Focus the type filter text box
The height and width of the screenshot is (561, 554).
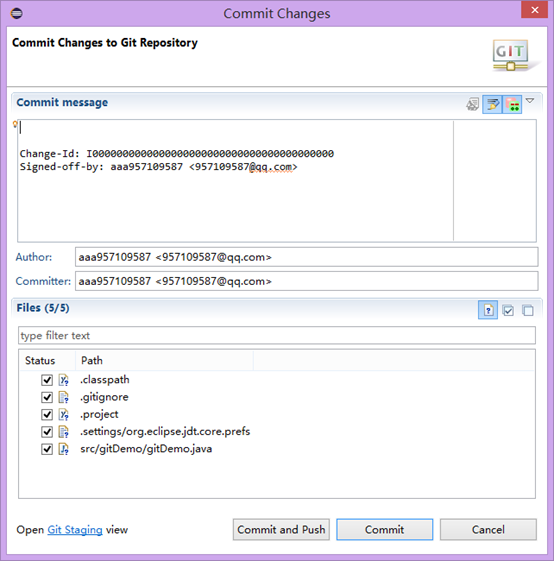pyautogui.click(x=277, y=336)
